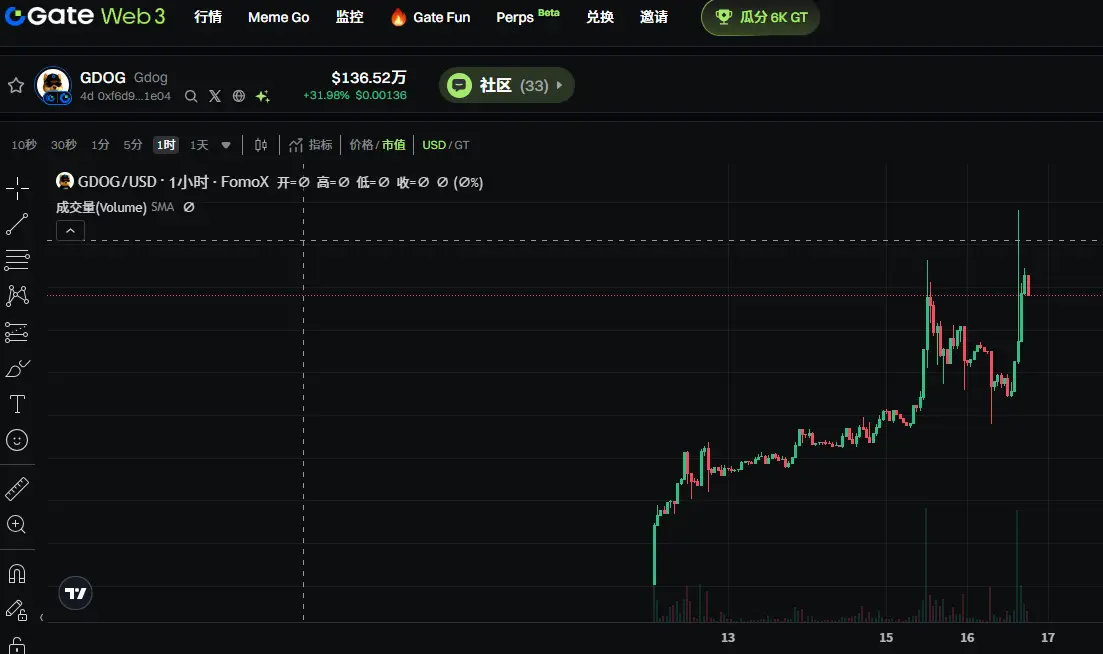Go to the Gate Web3 logo home
The image size is (1103, 654).
coord(85,16)
